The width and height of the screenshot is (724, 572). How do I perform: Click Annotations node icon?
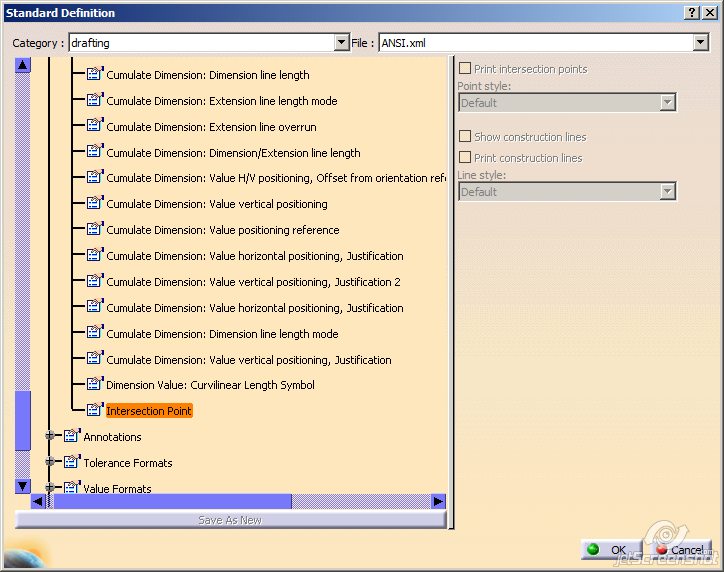pyautogui.click(x=72, y=435)
